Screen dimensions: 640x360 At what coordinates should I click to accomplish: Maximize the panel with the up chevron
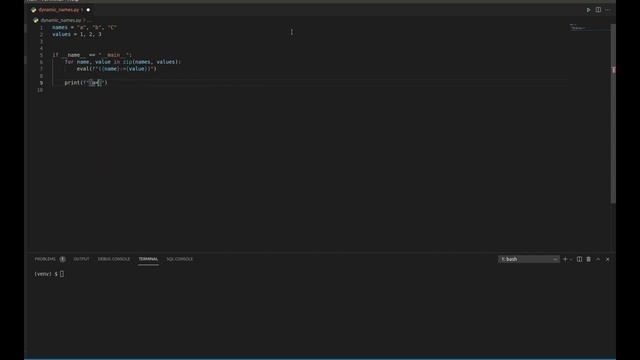click(598, 259)
